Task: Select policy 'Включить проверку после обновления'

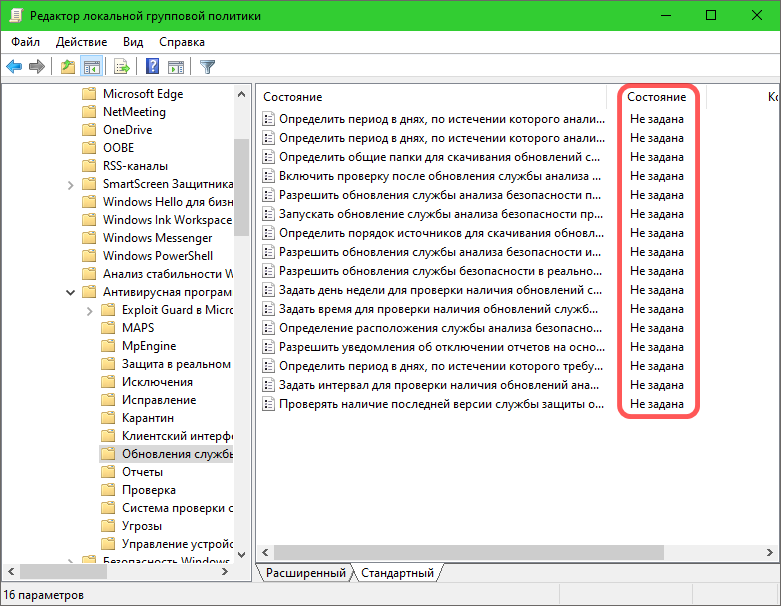Action: [x=439, y=175]
